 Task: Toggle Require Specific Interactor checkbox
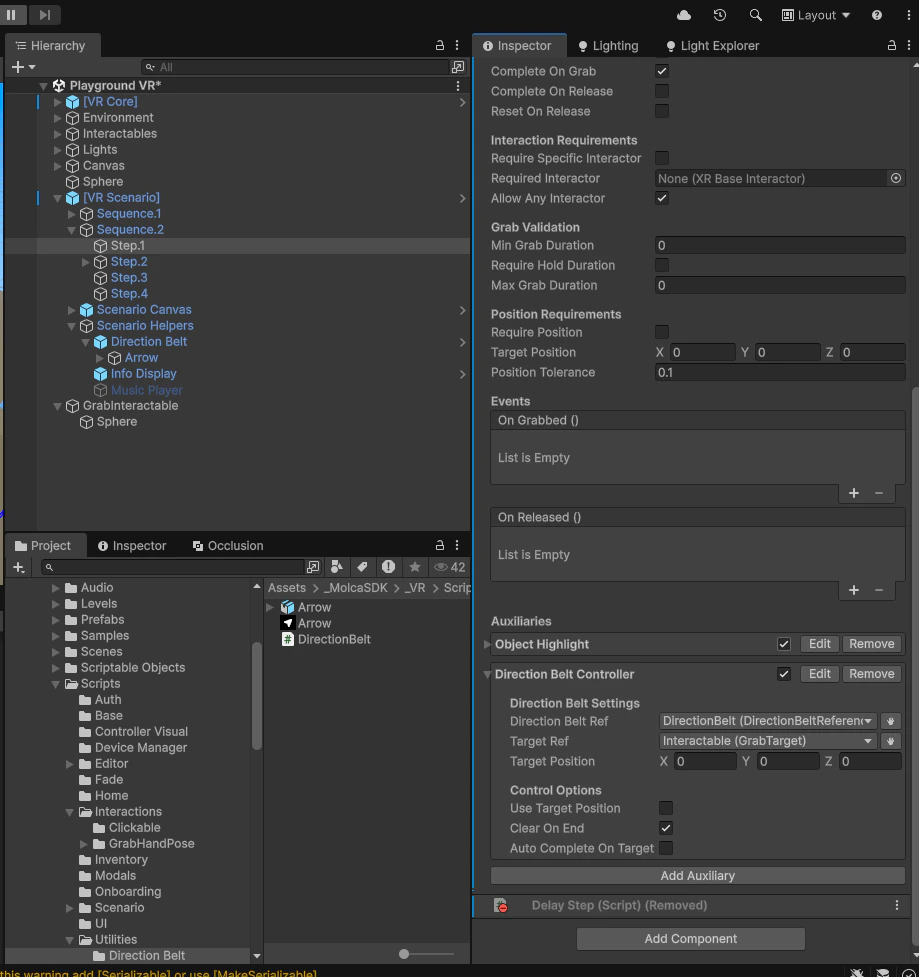click(x=662, y=158)
